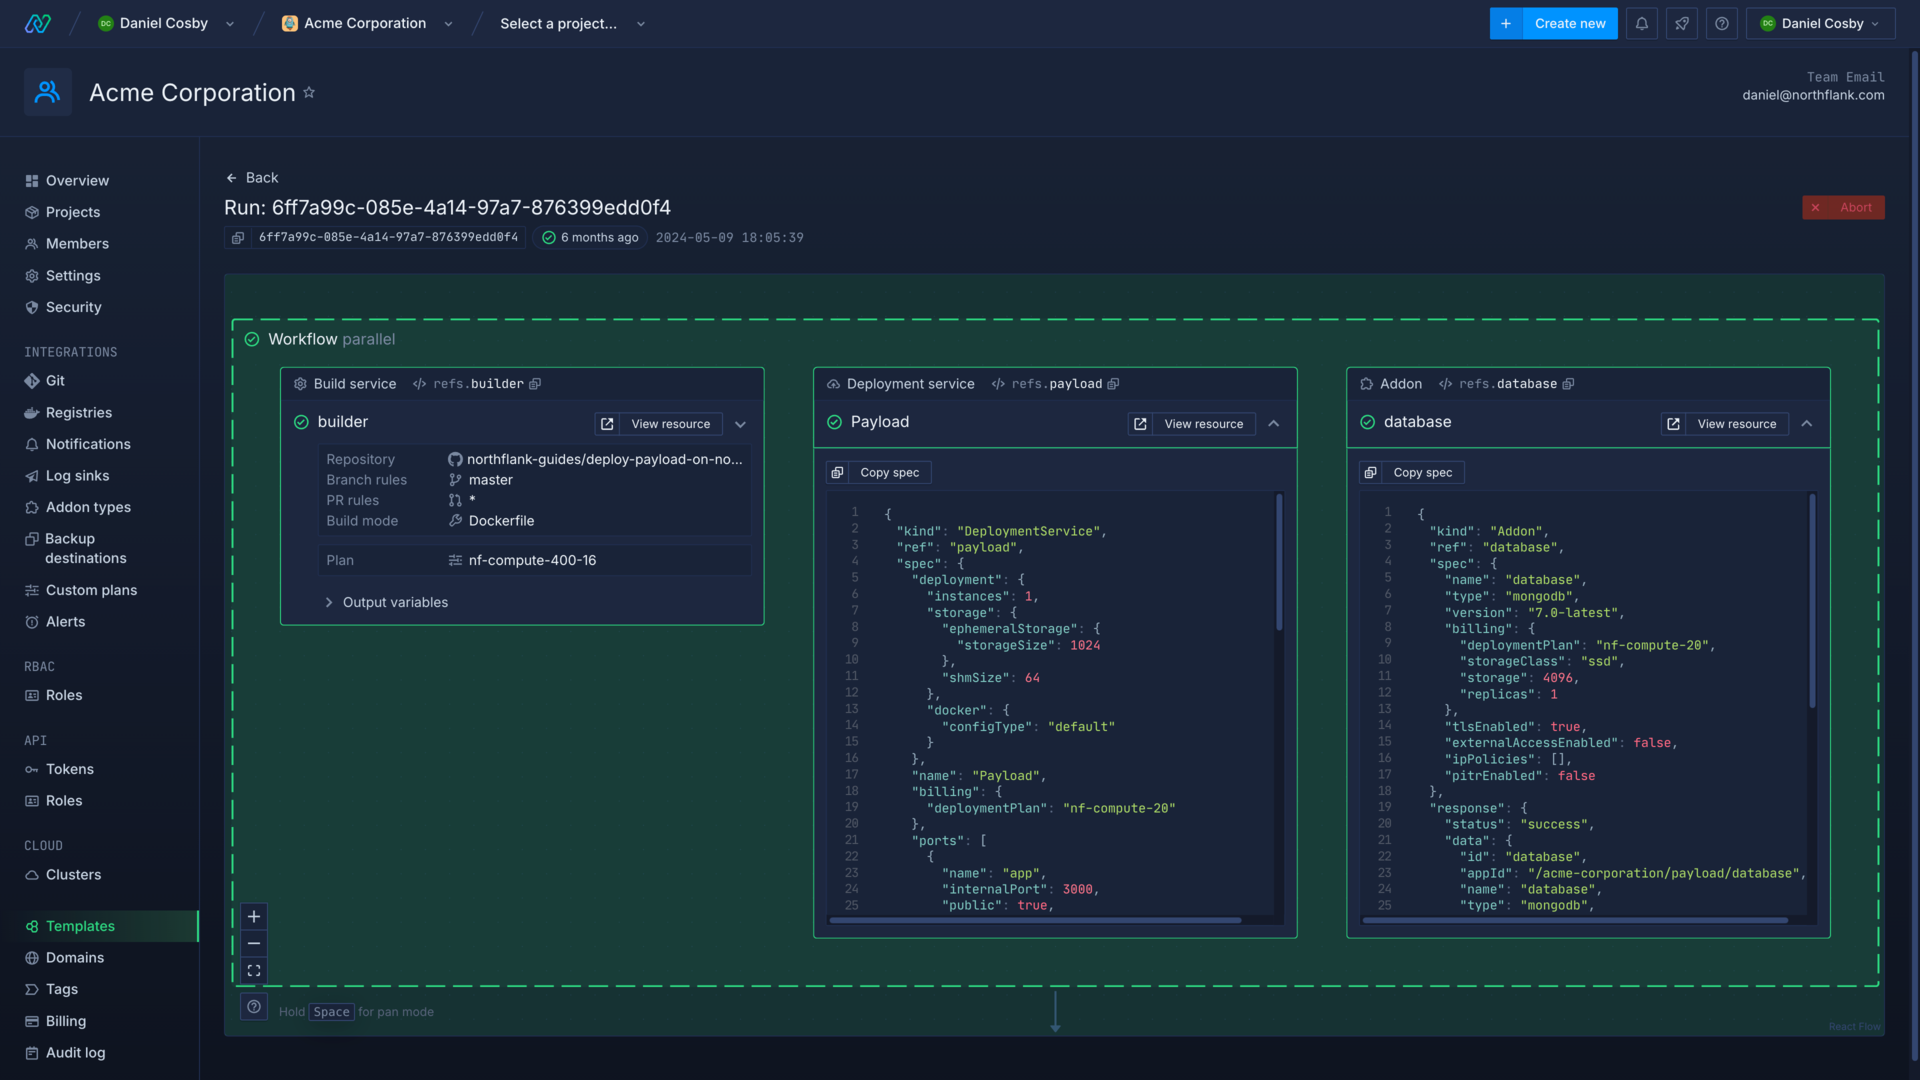Click the Addon puzzle icon
Viewport: 1920px width, 1080px height.
[x=1367, y=384]
